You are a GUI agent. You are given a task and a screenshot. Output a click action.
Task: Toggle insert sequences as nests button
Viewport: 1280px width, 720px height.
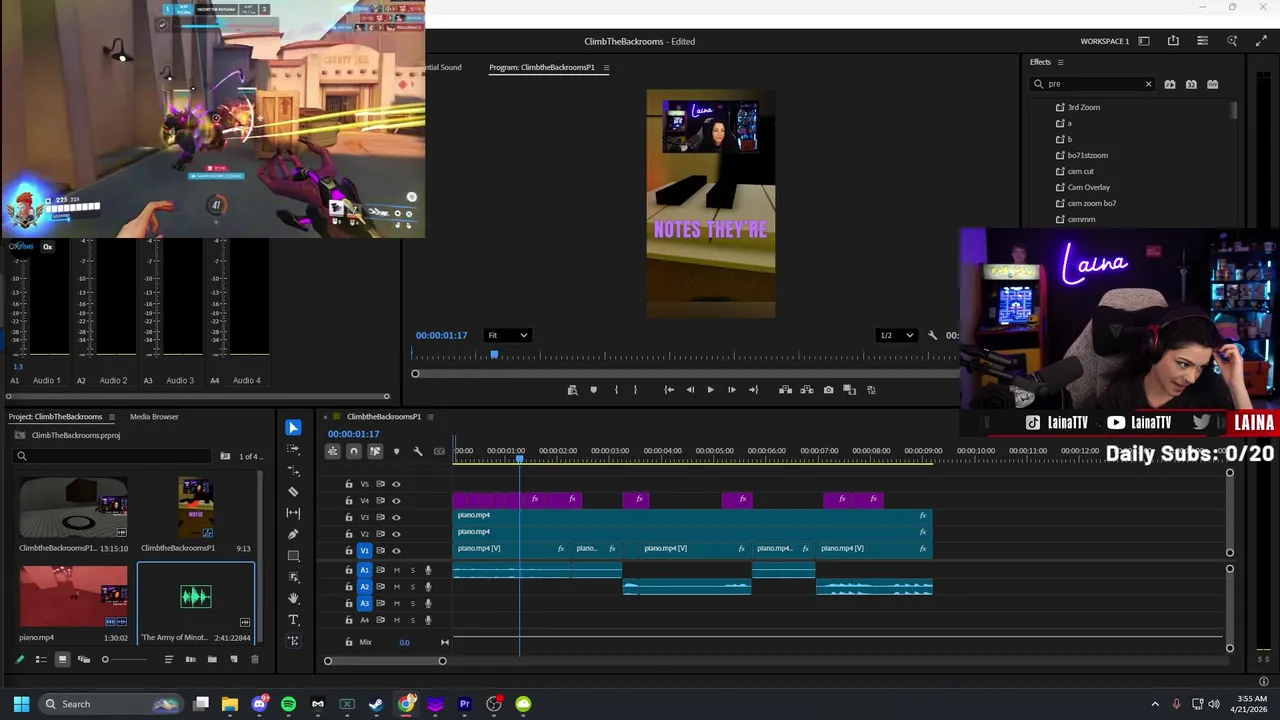point(333,452)
